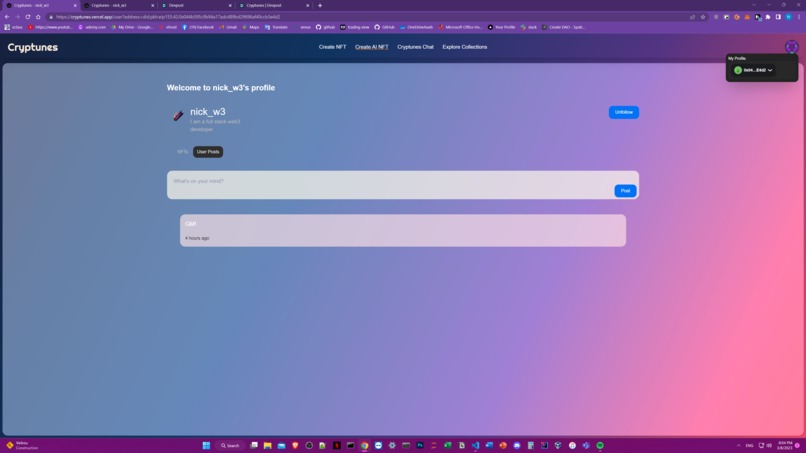Open a new browser tab with plus
Viewport: 806px width, 453px height.
coord(320,5)
